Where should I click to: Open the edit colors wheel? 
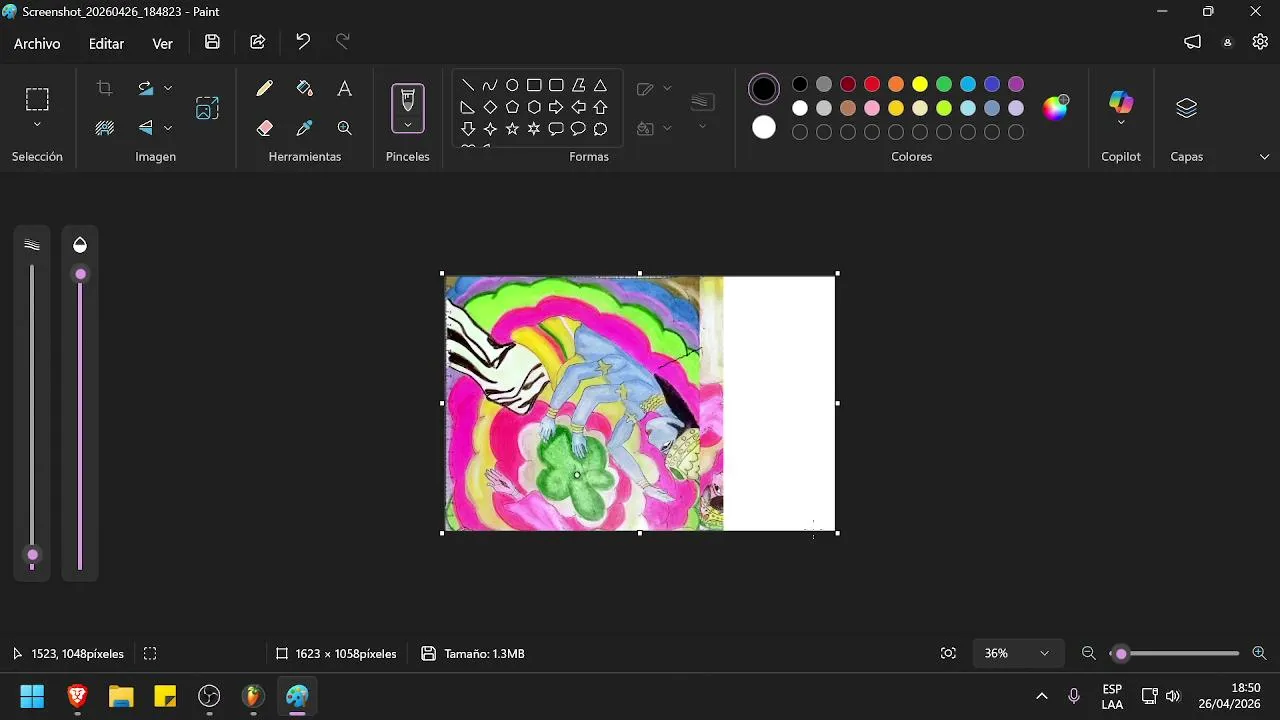(1055, 108)
